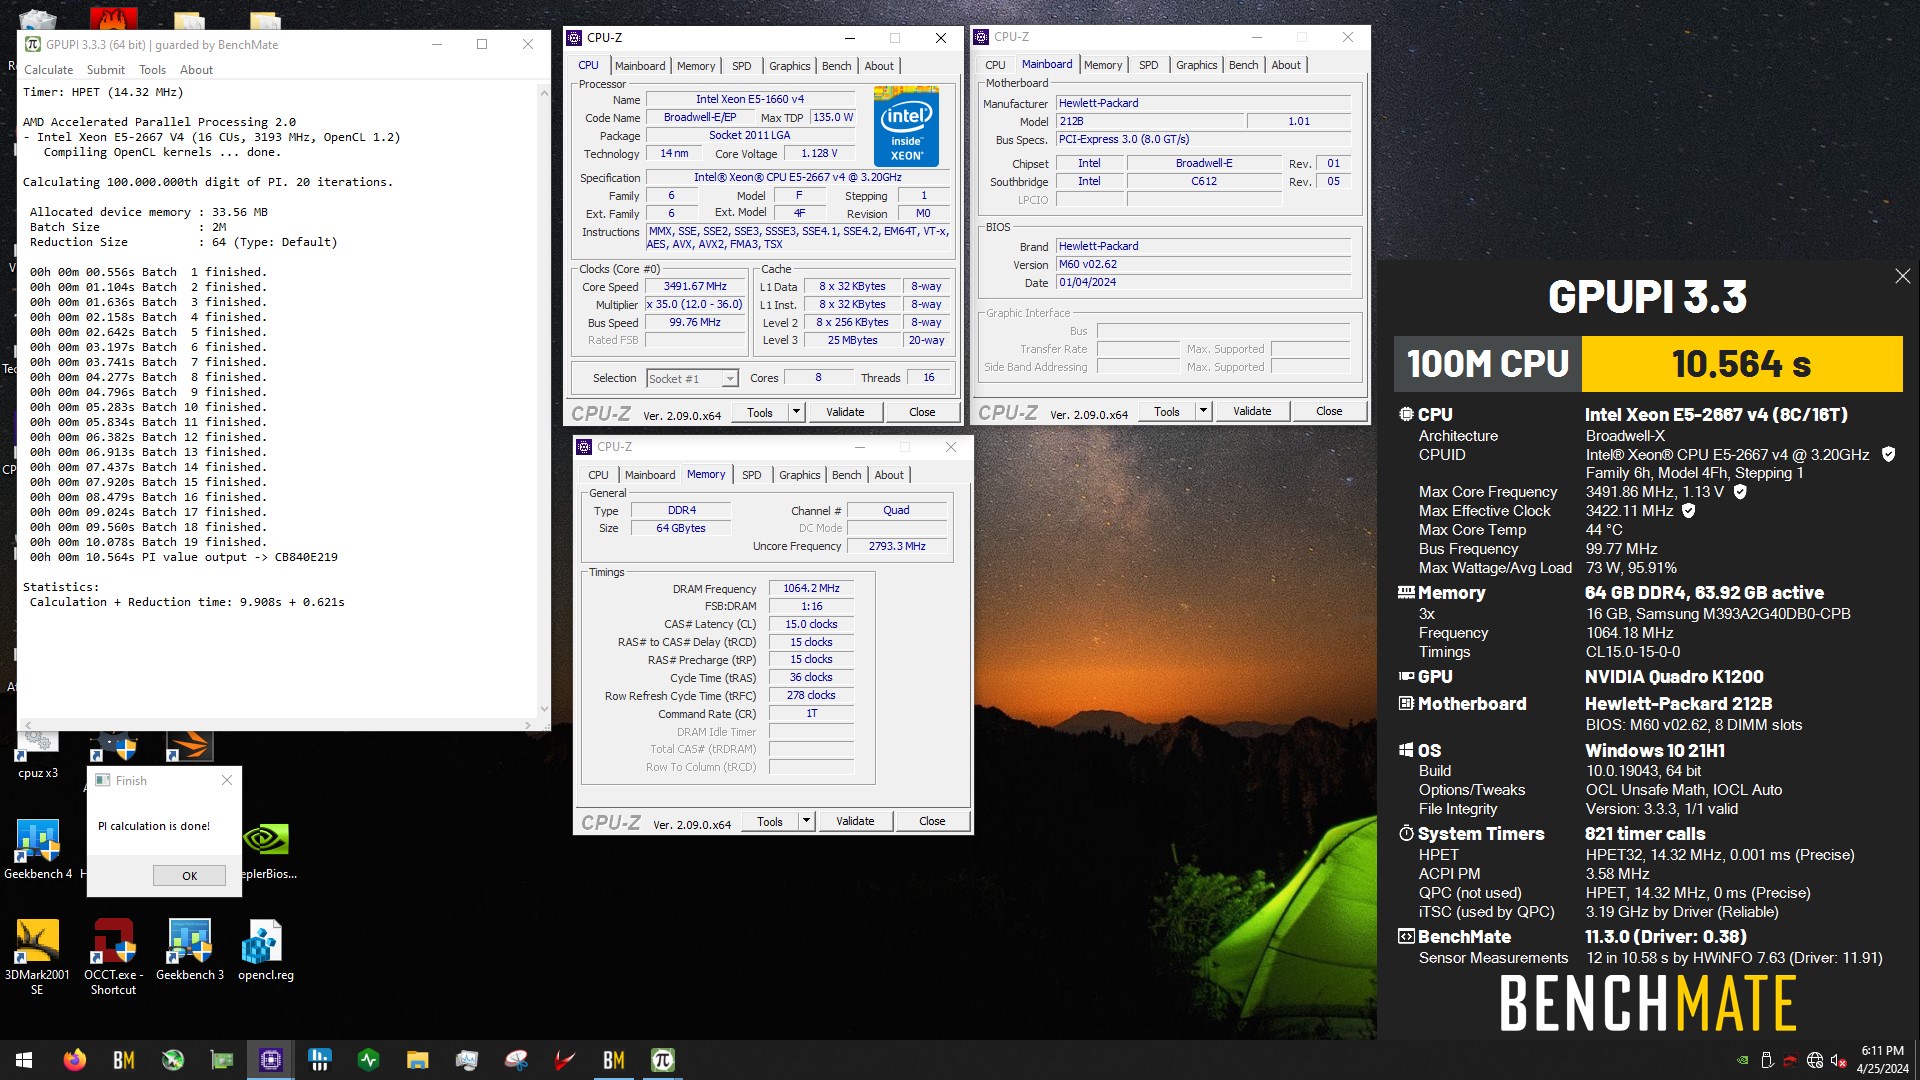Click the NVIDIA Quadro K1200 GPU entry
Screen dimensions: 1920x1080
coord(1674,677)
